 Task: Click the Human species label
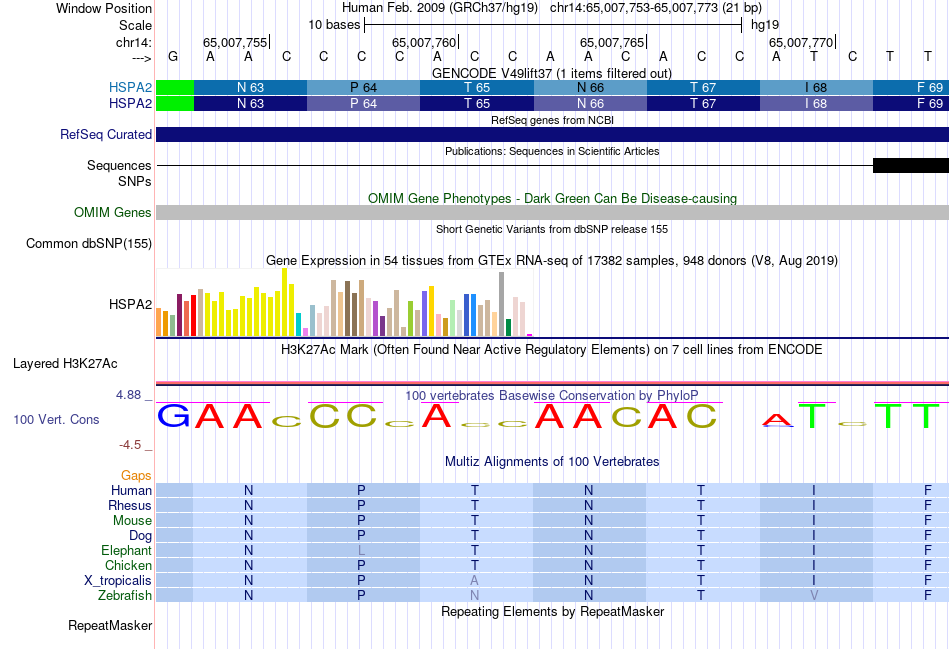tap(131, 490)
